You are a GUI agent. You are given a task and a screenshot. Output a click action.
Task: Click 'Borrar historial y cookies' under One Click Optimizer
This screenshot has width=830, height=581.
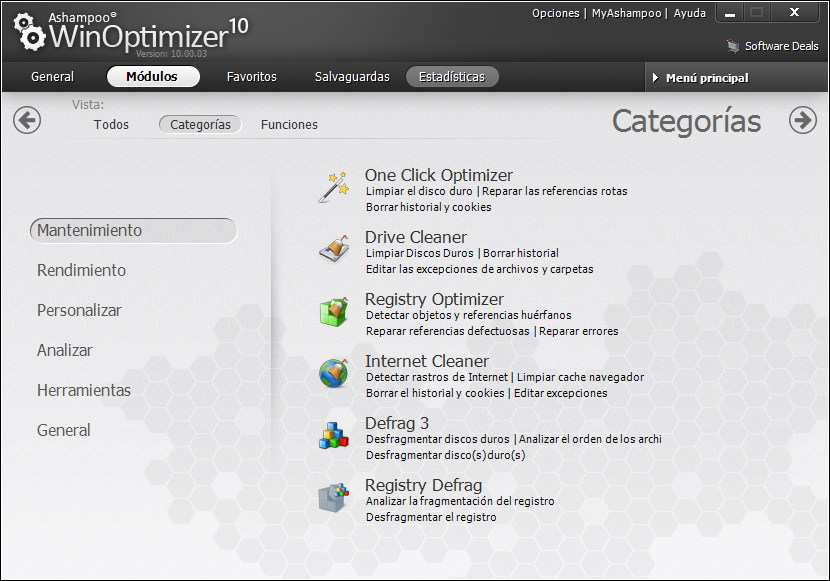[x=429, y=207]
